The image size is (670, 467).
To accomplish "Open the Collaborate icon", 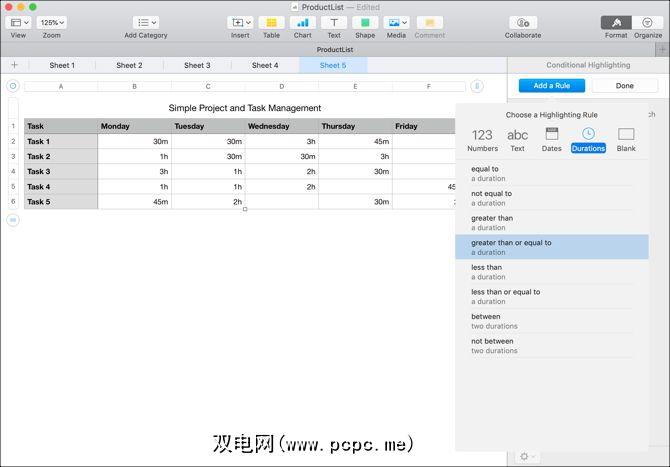I will pyautogui.click(x=522, y=22).
